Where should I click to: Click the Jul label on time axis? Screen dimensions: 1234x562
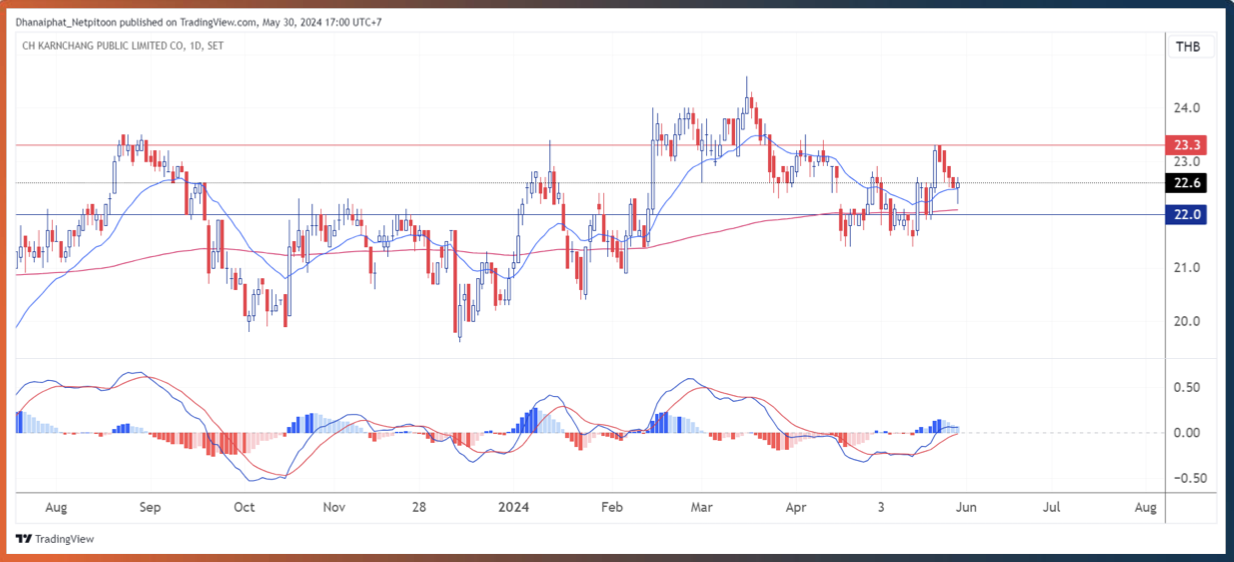point(1052,508)
